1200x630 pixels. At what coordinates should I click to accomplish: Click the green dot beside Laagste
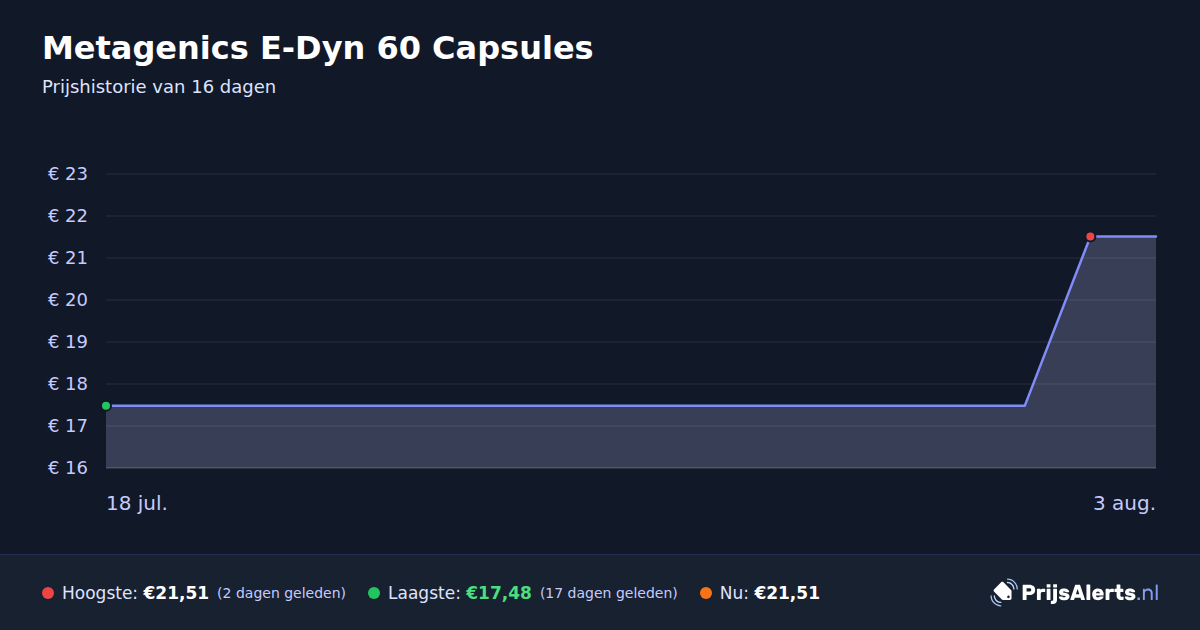tap(374, 593)
